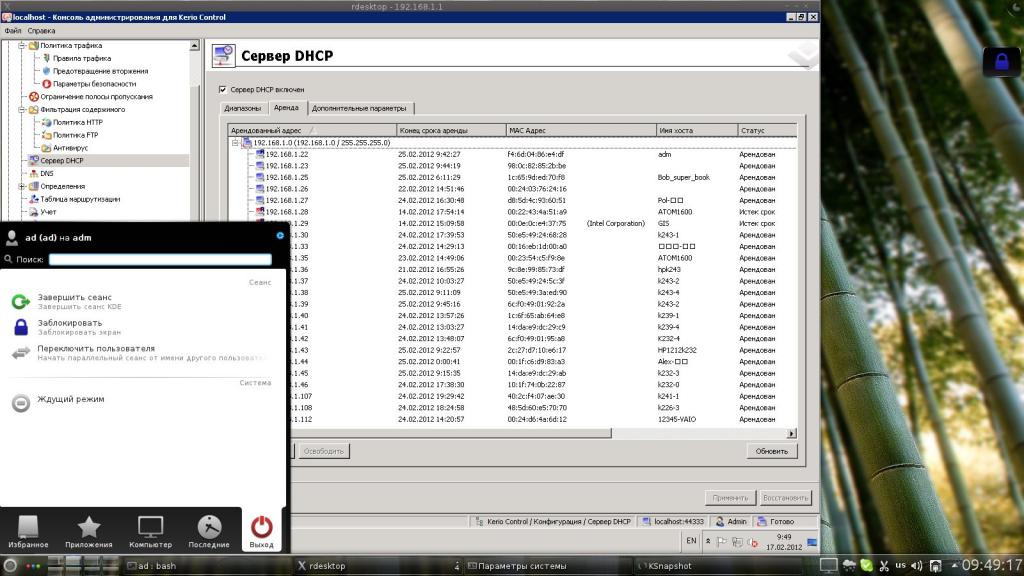The image size is (1024, 576).
Task: Click the Восстановить button
Action: pos(786,498)
